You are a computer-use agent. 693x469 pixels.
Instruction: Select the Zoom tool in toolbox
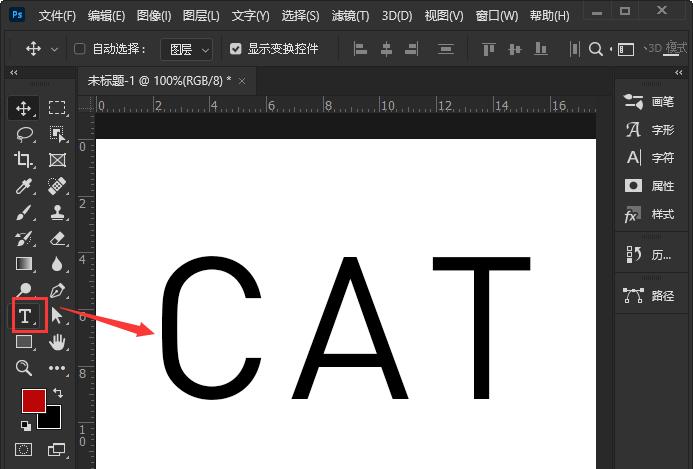(24, 368)
